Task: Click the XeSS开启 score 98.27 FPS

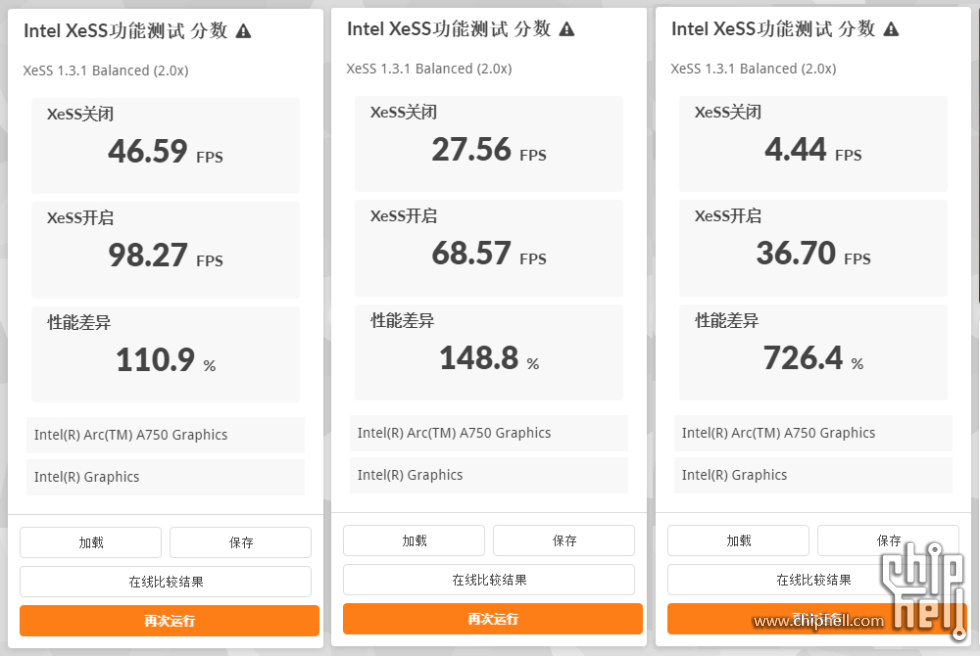Action: click(x=166, y=256)
